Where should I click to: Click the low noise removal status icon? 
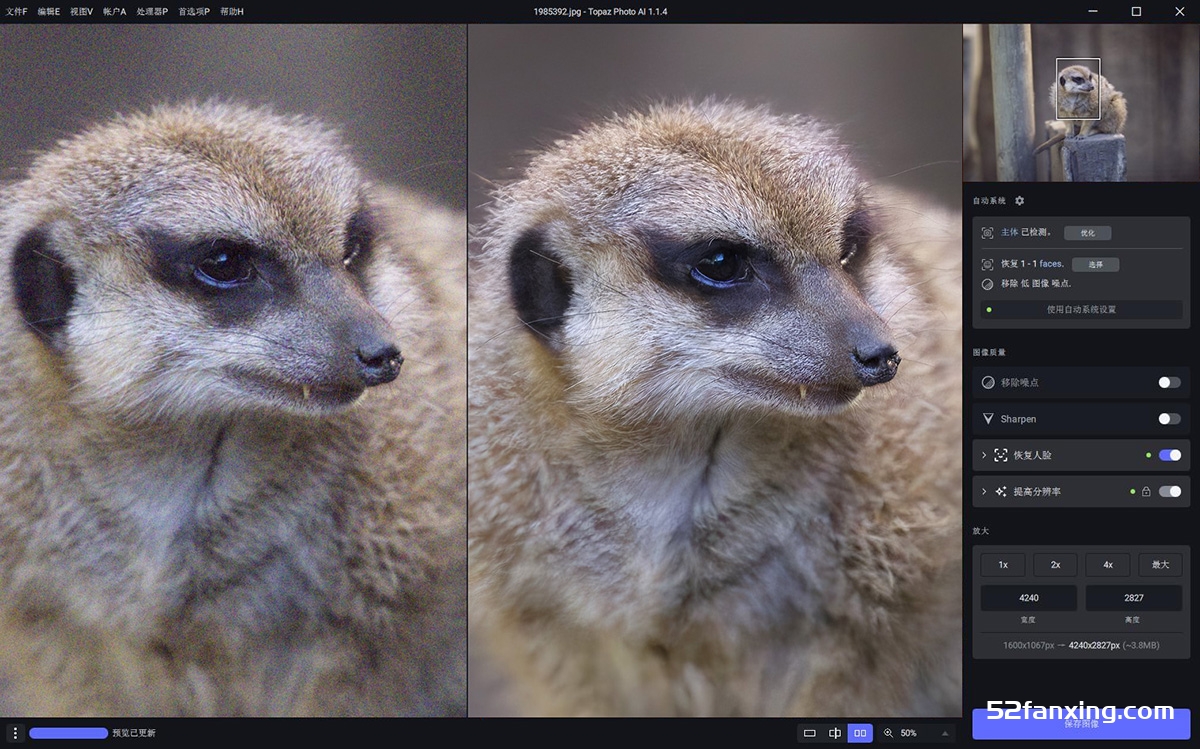click(x=987, y=284)
